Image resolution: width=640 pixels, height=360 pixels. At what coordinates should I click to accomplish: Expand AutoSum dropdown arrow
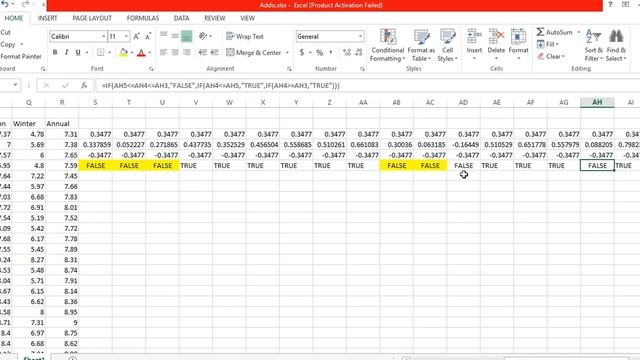click(579, 32)
